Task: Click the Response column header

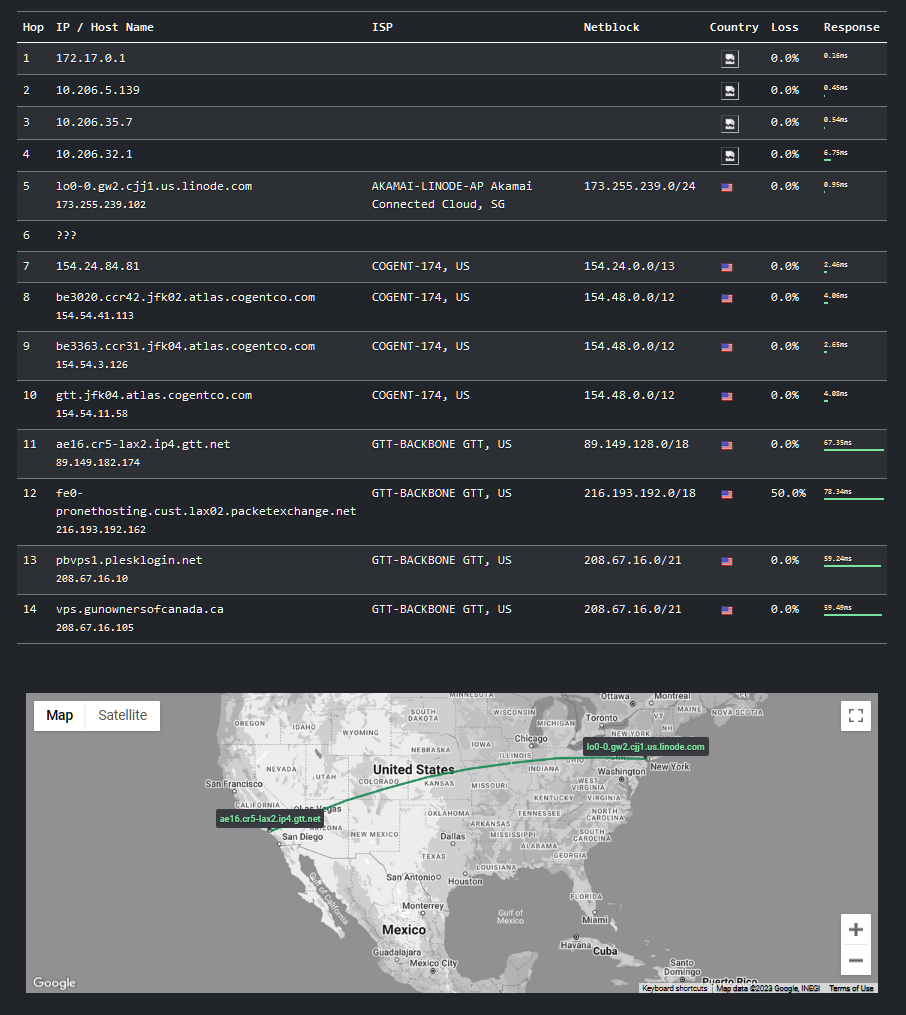Action: coord(851,27)
